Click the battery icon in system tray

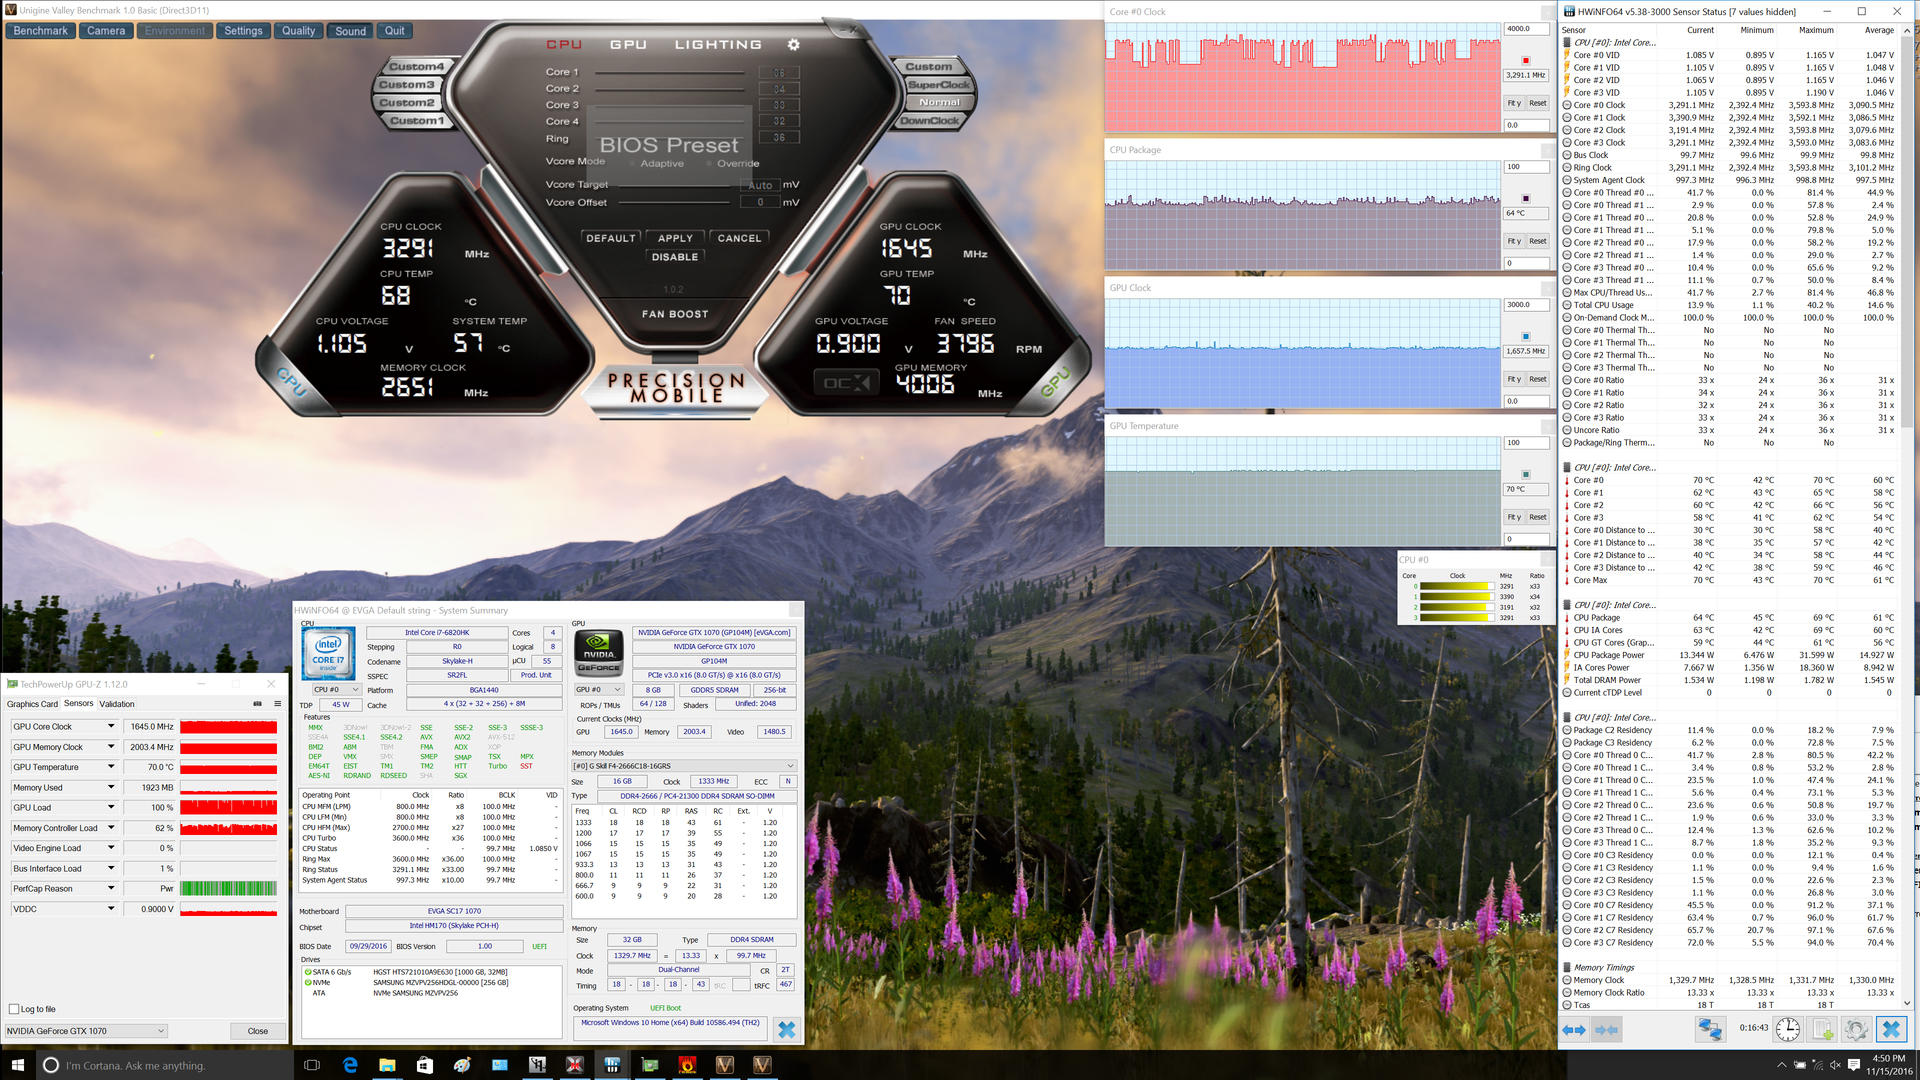[x=1799, y=1065]
